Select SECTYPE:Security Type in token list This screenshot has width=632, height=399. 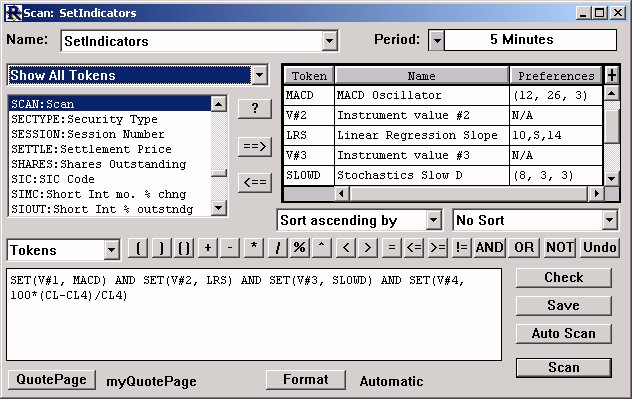110,119
